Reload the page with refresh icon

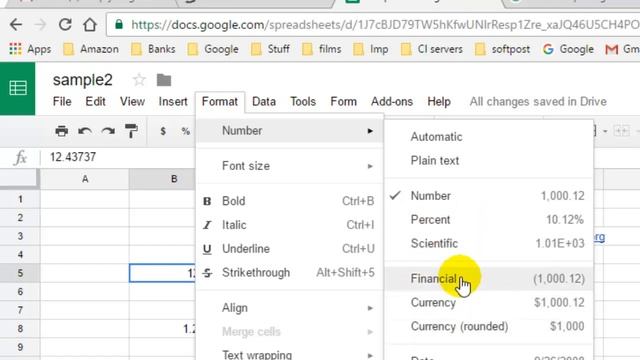[65, 25]
